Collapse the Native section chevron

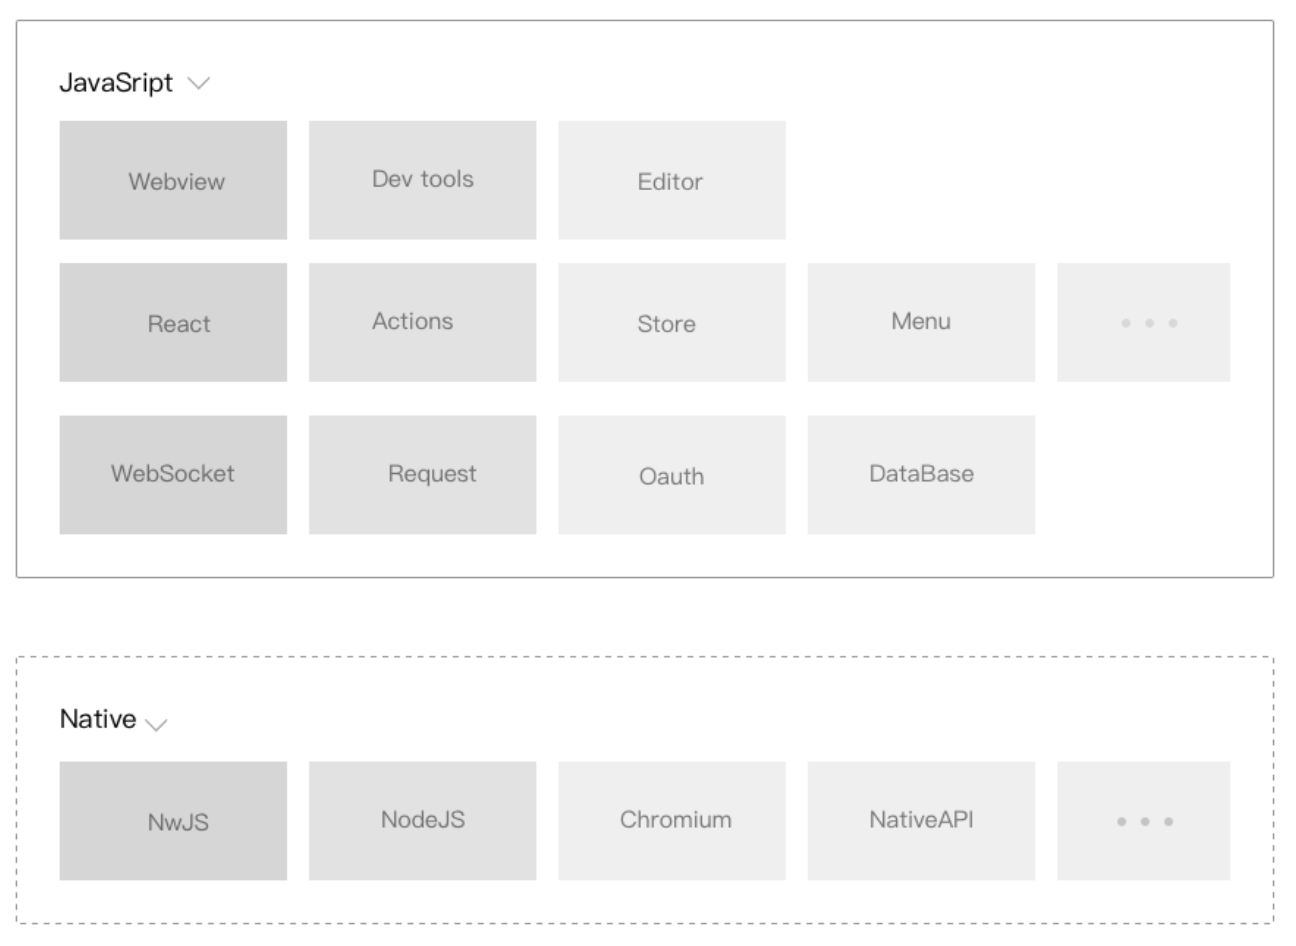tap(156, 724)
